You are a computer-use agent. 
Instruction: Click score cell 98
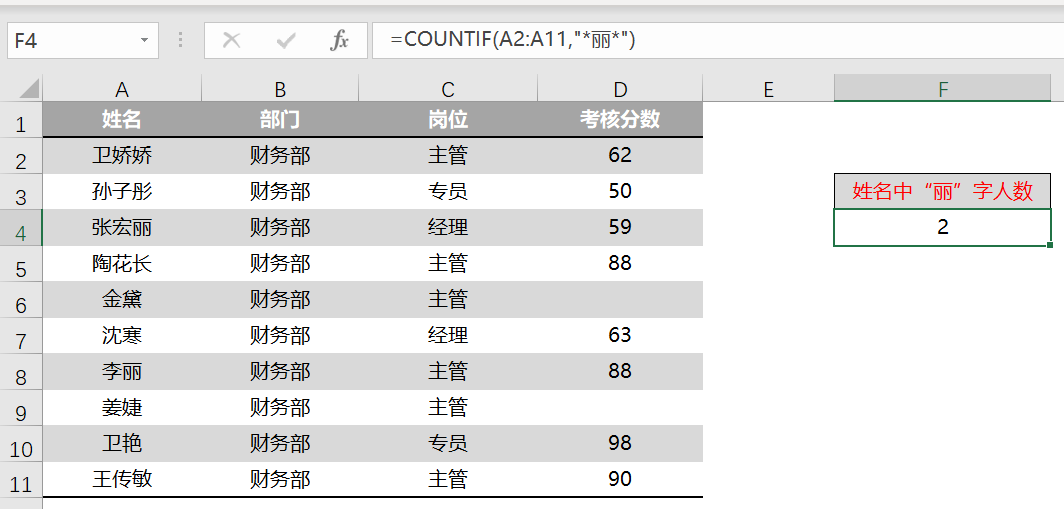pyautogui.click(x=620, y=443)
